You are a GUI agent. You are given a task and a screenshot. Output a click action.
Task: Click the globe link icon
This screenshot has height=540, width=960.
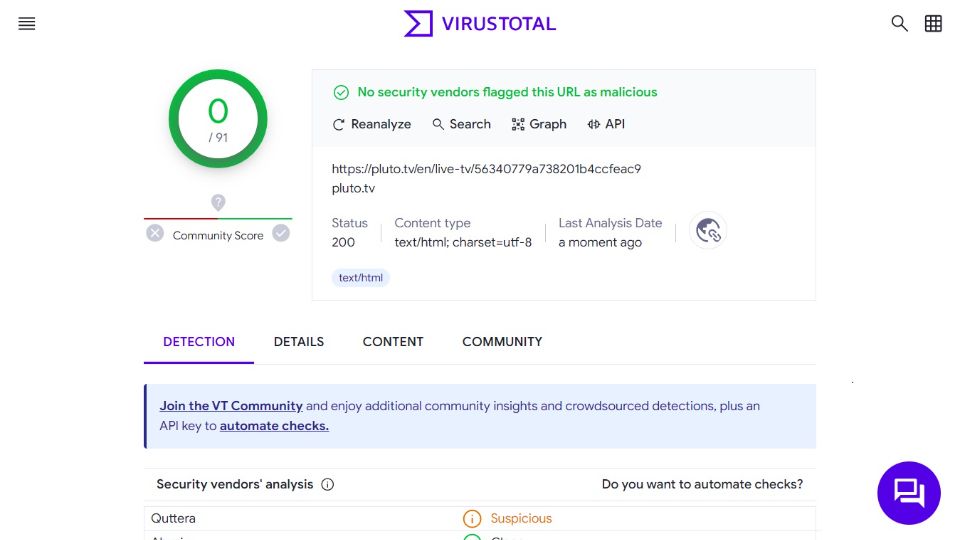click(x=708, y=231)
